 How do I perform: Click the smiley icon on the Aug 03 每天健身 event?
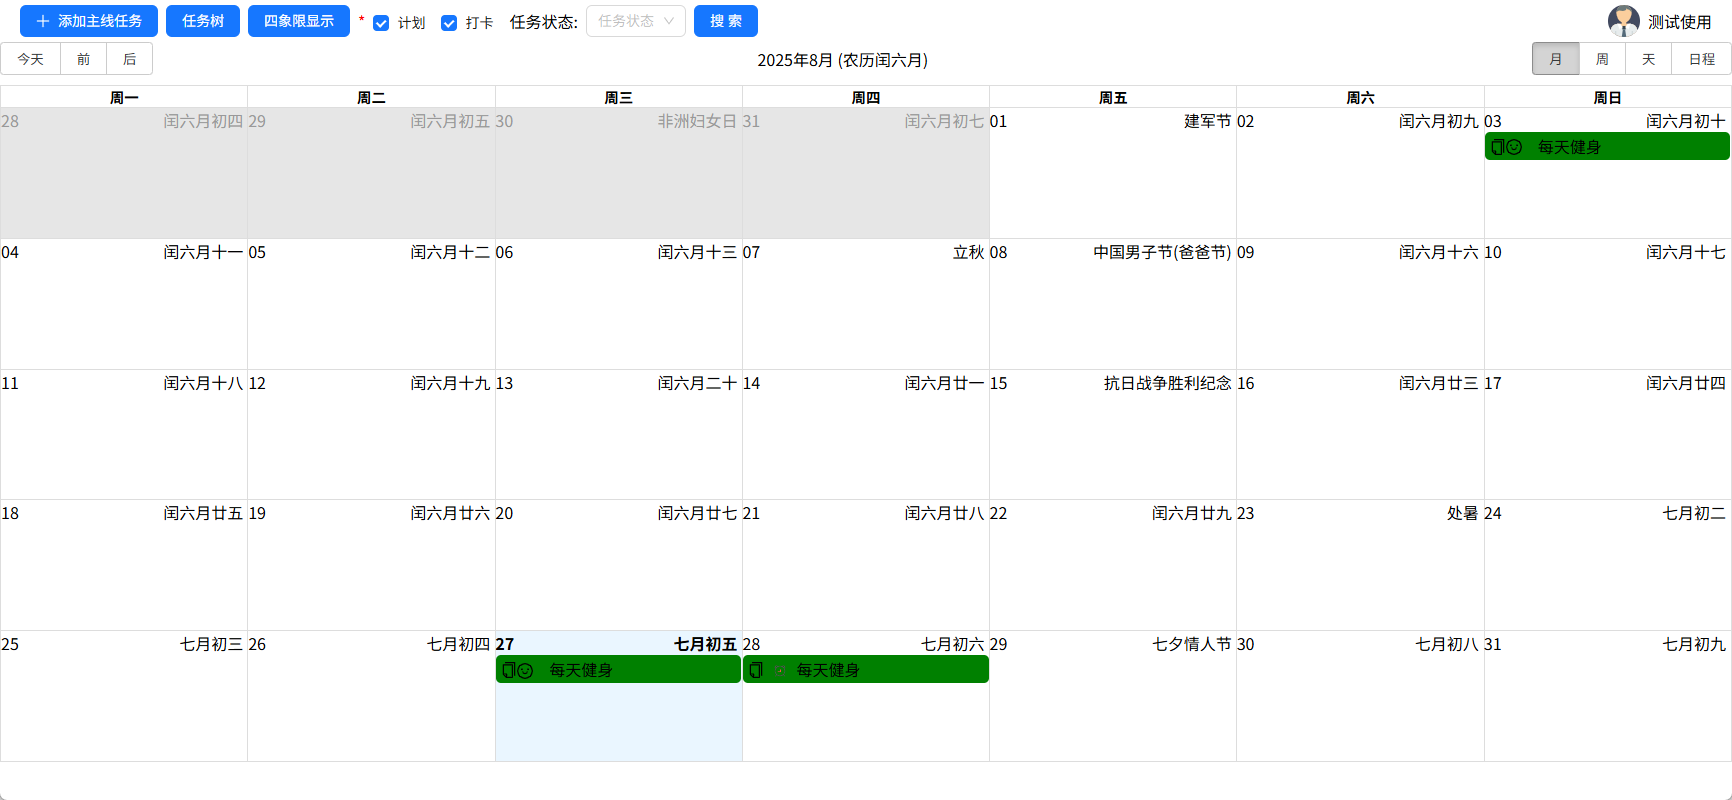(x=1514, y=147)
